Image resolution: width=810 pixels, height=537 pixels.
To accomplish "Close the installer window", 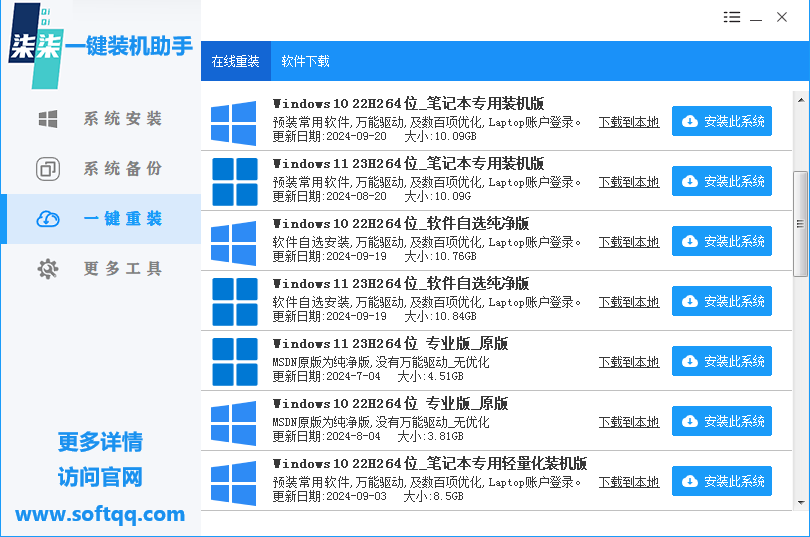I will (782, 17).
